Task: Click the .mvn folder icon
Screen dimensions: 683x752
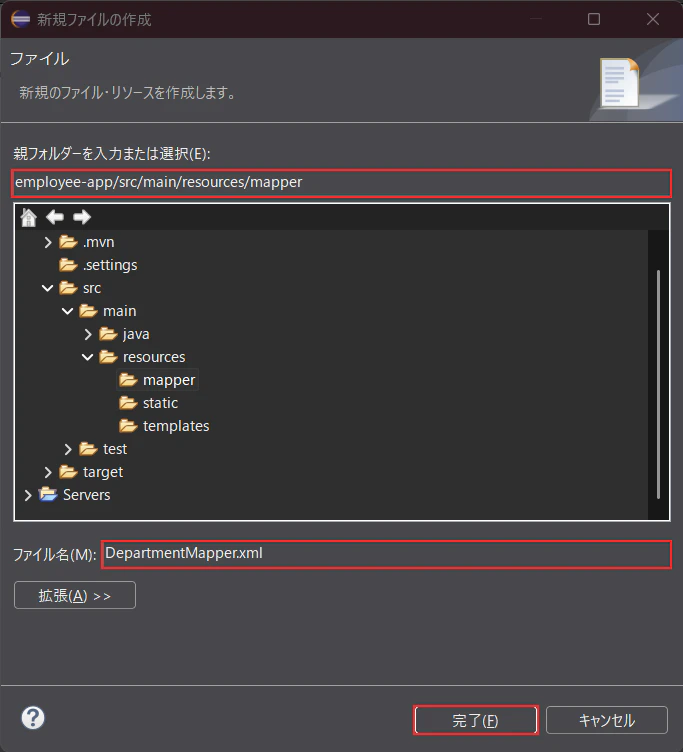Action: coord(68,242)
